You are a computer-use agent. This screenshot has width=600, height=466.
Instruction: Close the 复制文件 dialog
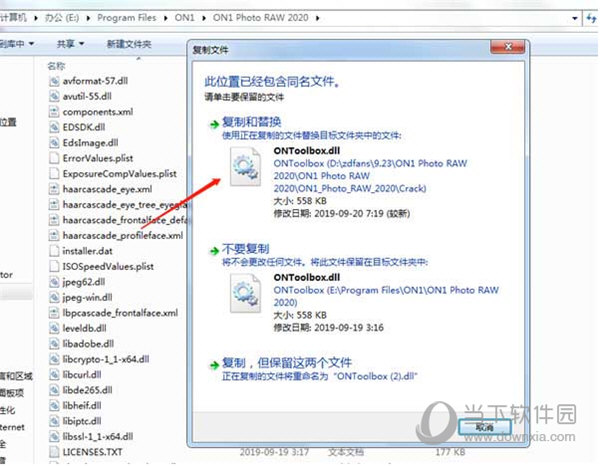[508, 47]
